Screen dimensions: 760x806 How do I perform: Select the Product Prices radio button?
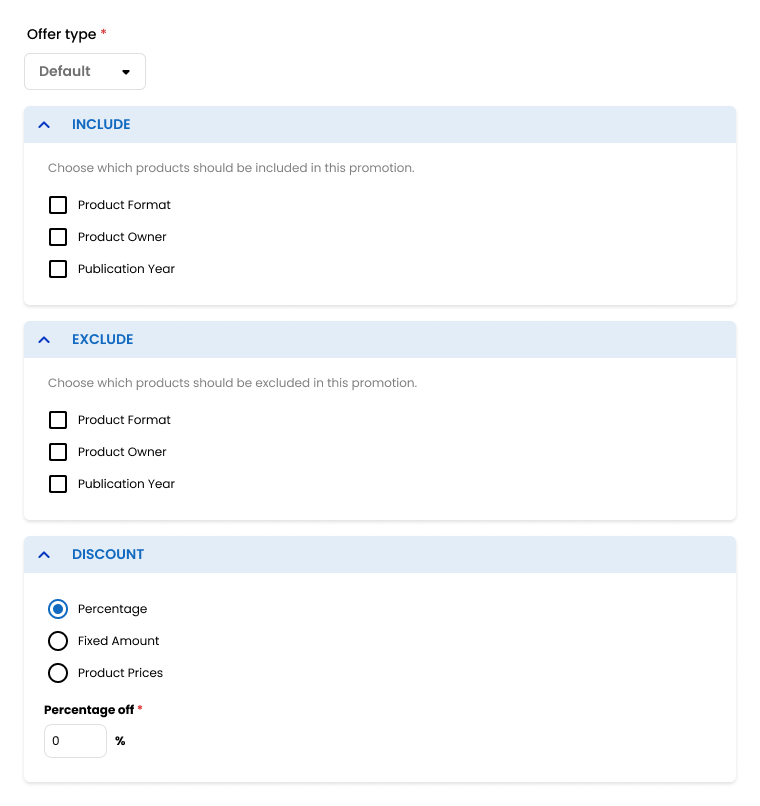pyautogui.click(x=58, y=673)
